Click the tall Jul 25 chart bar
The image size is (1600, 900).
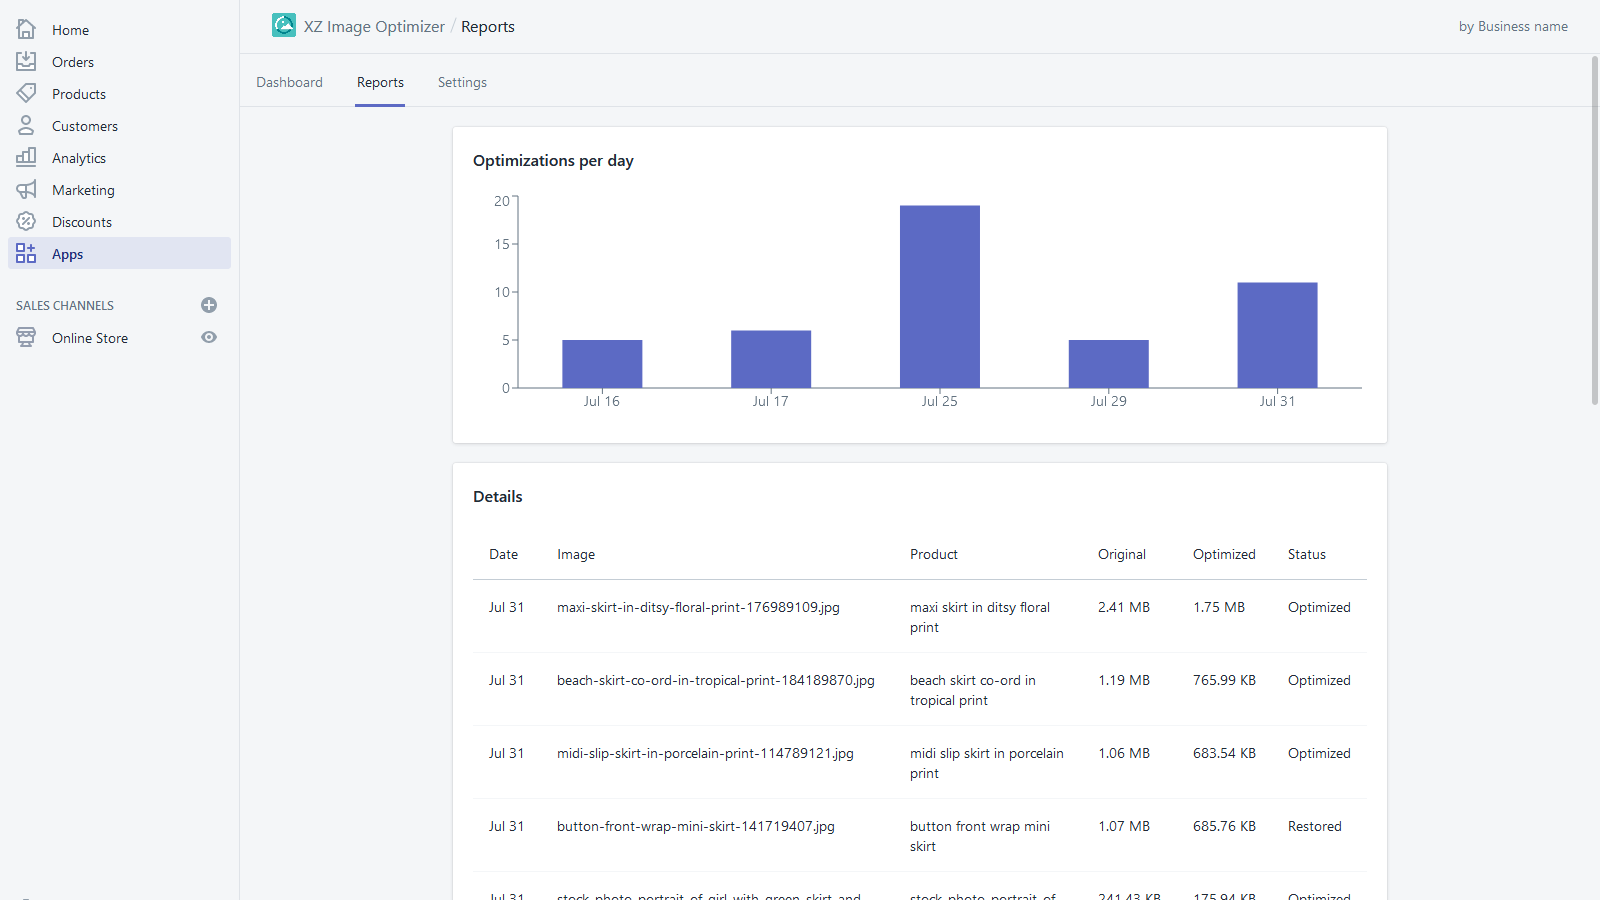(x=939, y=296)
